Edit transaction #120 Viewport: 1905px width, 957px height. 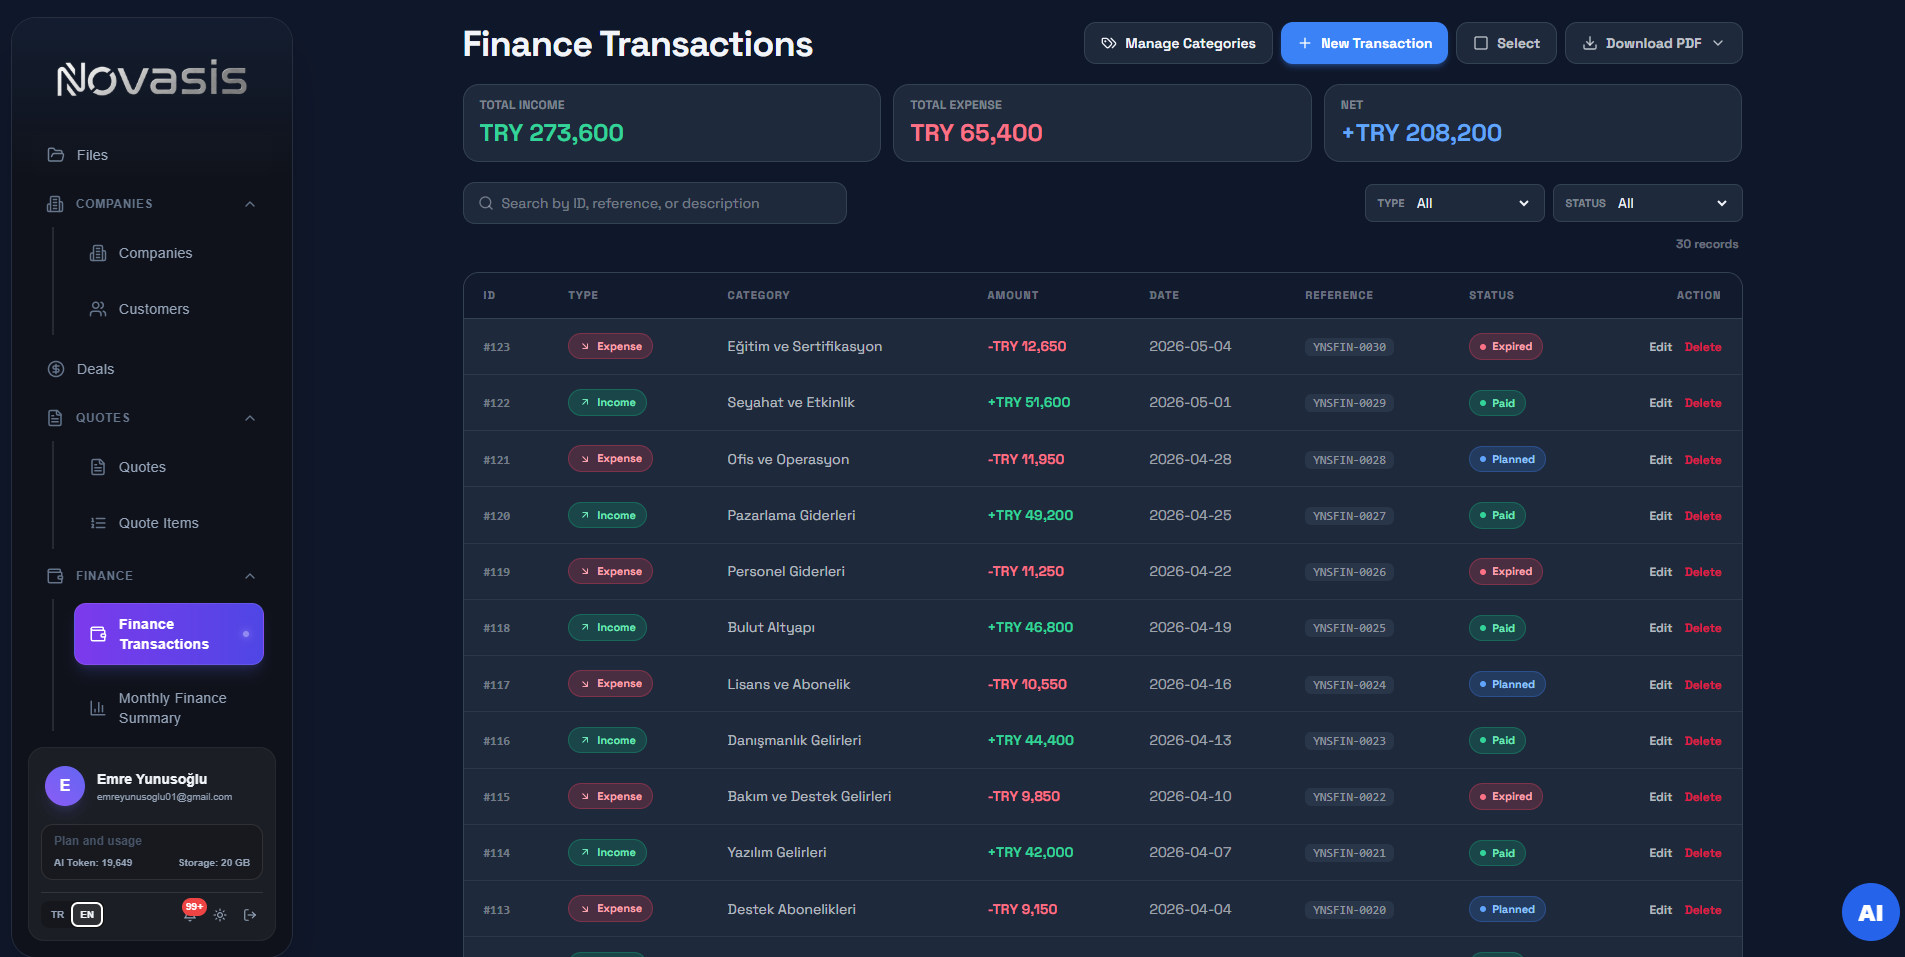click(1660, 516)
